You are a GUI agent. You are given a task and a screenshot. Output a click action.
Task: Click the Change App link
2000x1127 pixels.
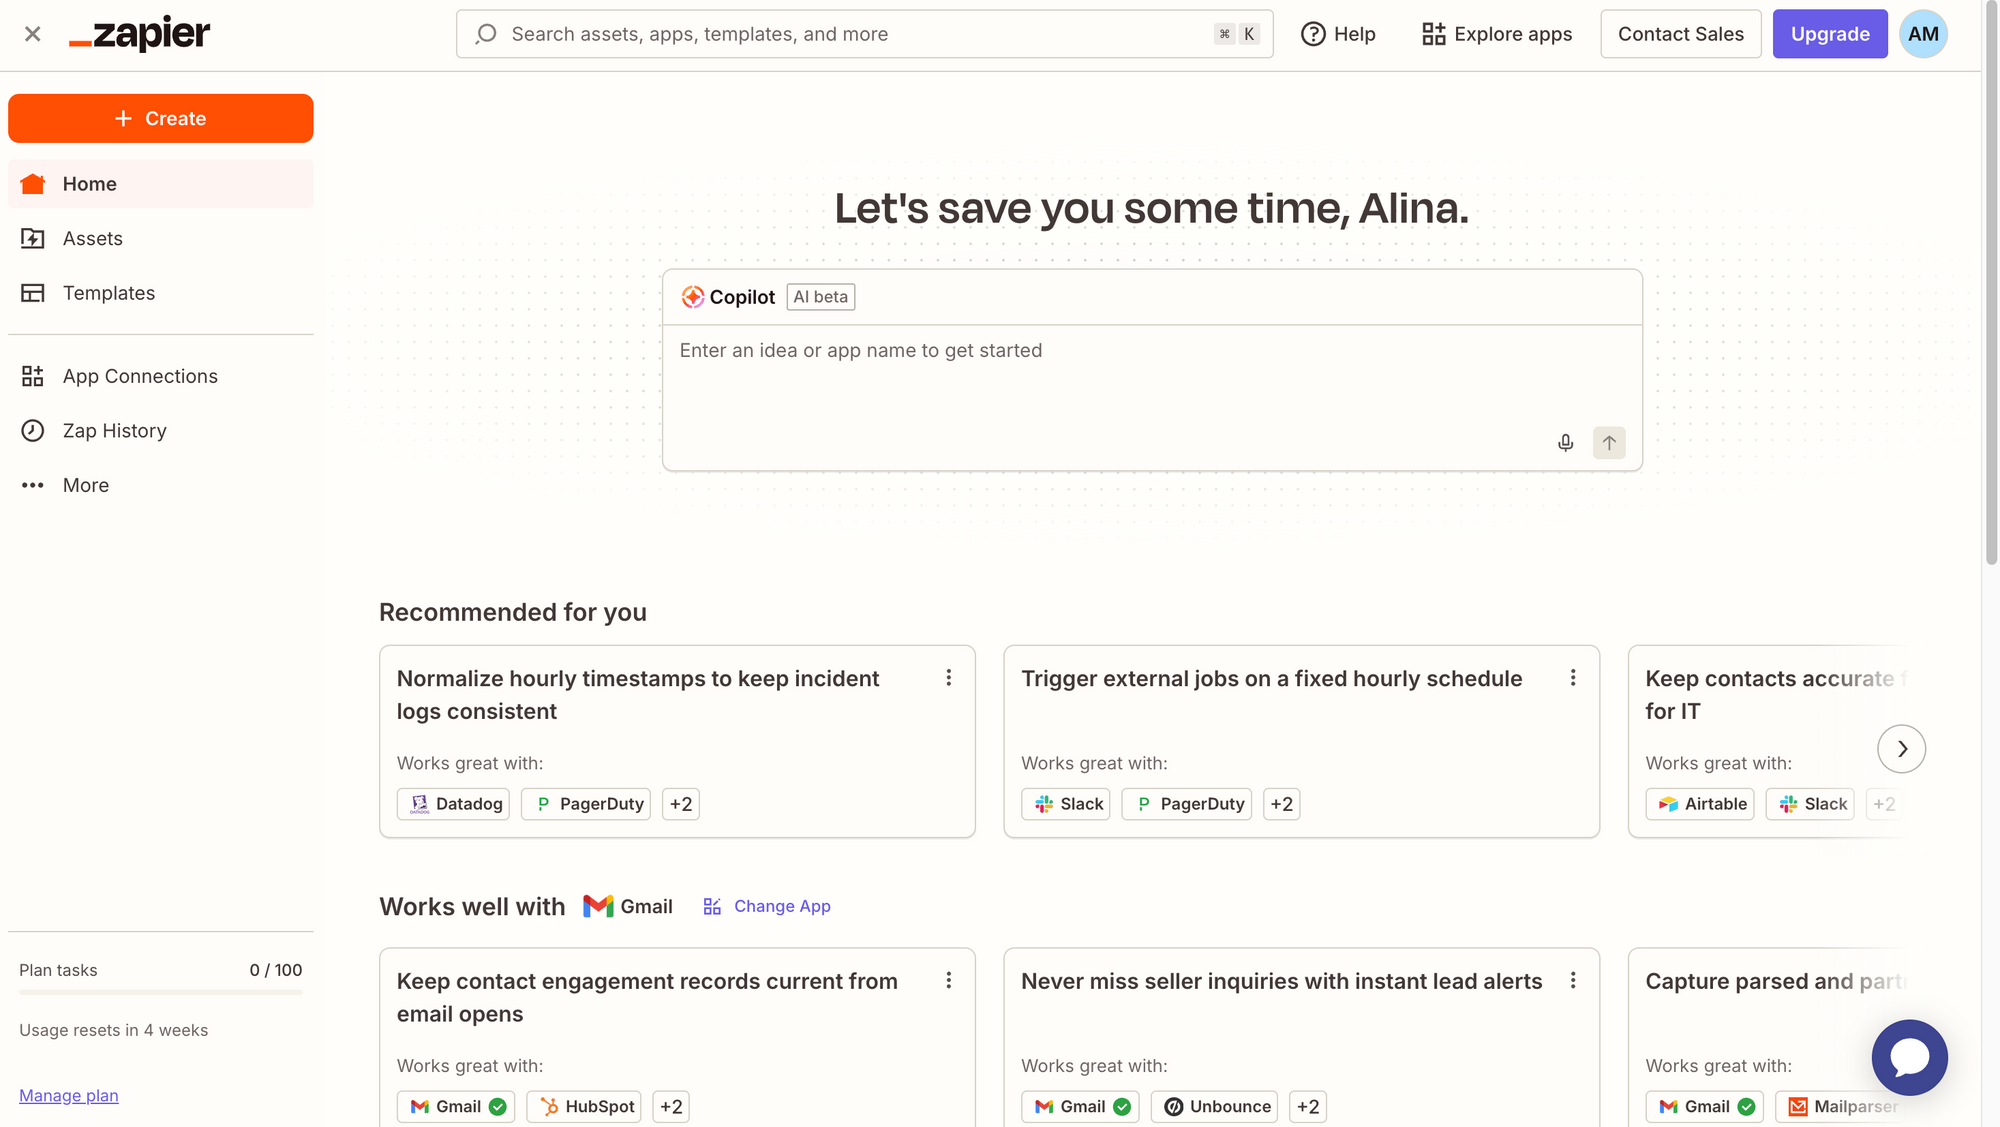(x=767, y=906)
